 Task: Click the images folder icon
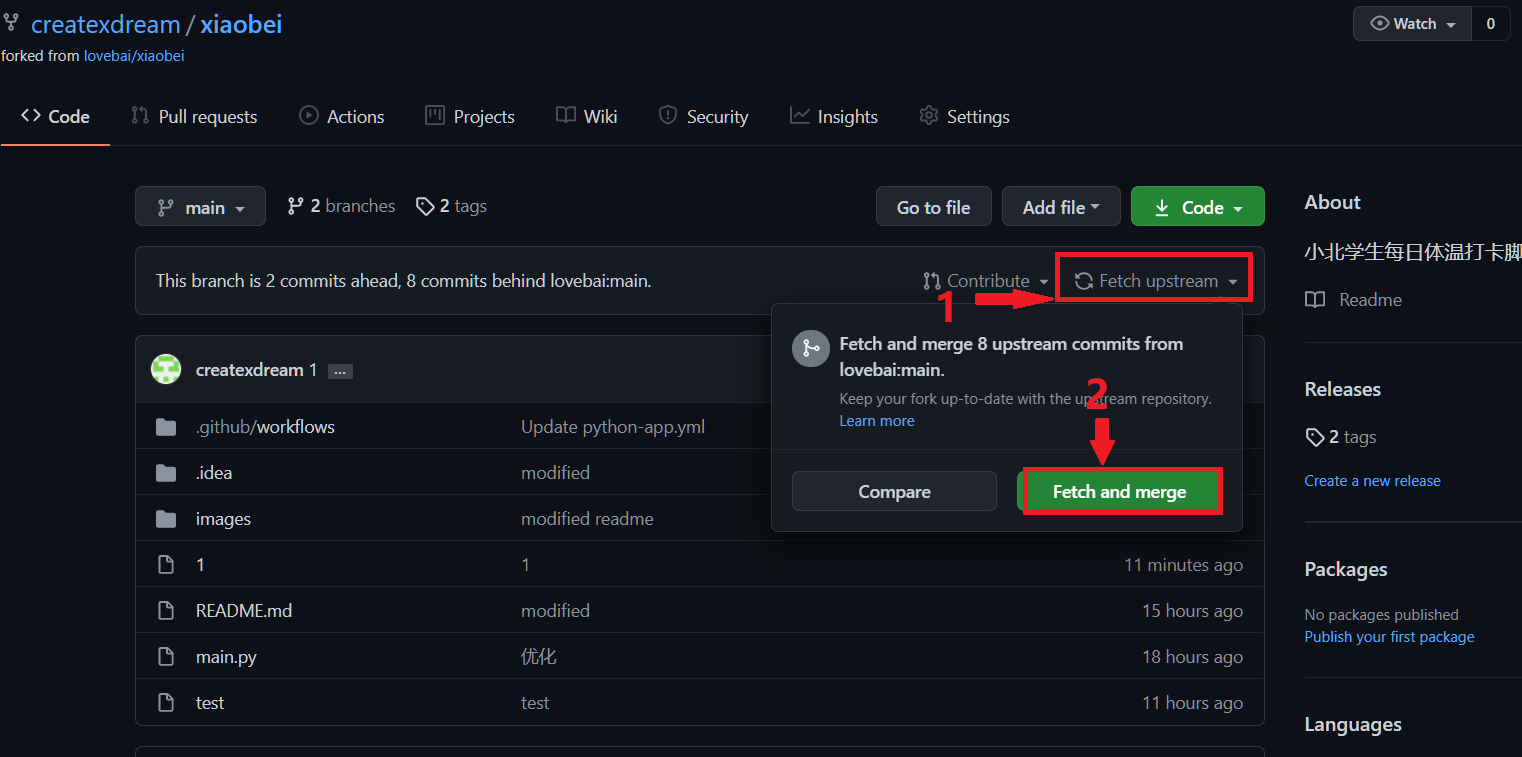(166, 519)
